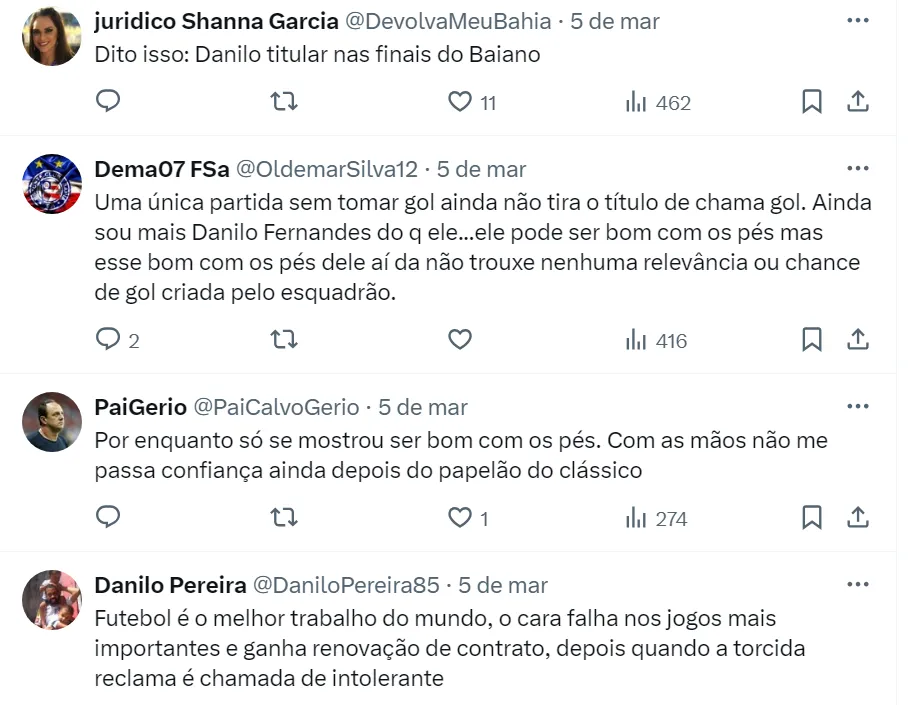View analytics showing 274 views
The width and height of the screenshot is (918, 705).
(657, 518)
